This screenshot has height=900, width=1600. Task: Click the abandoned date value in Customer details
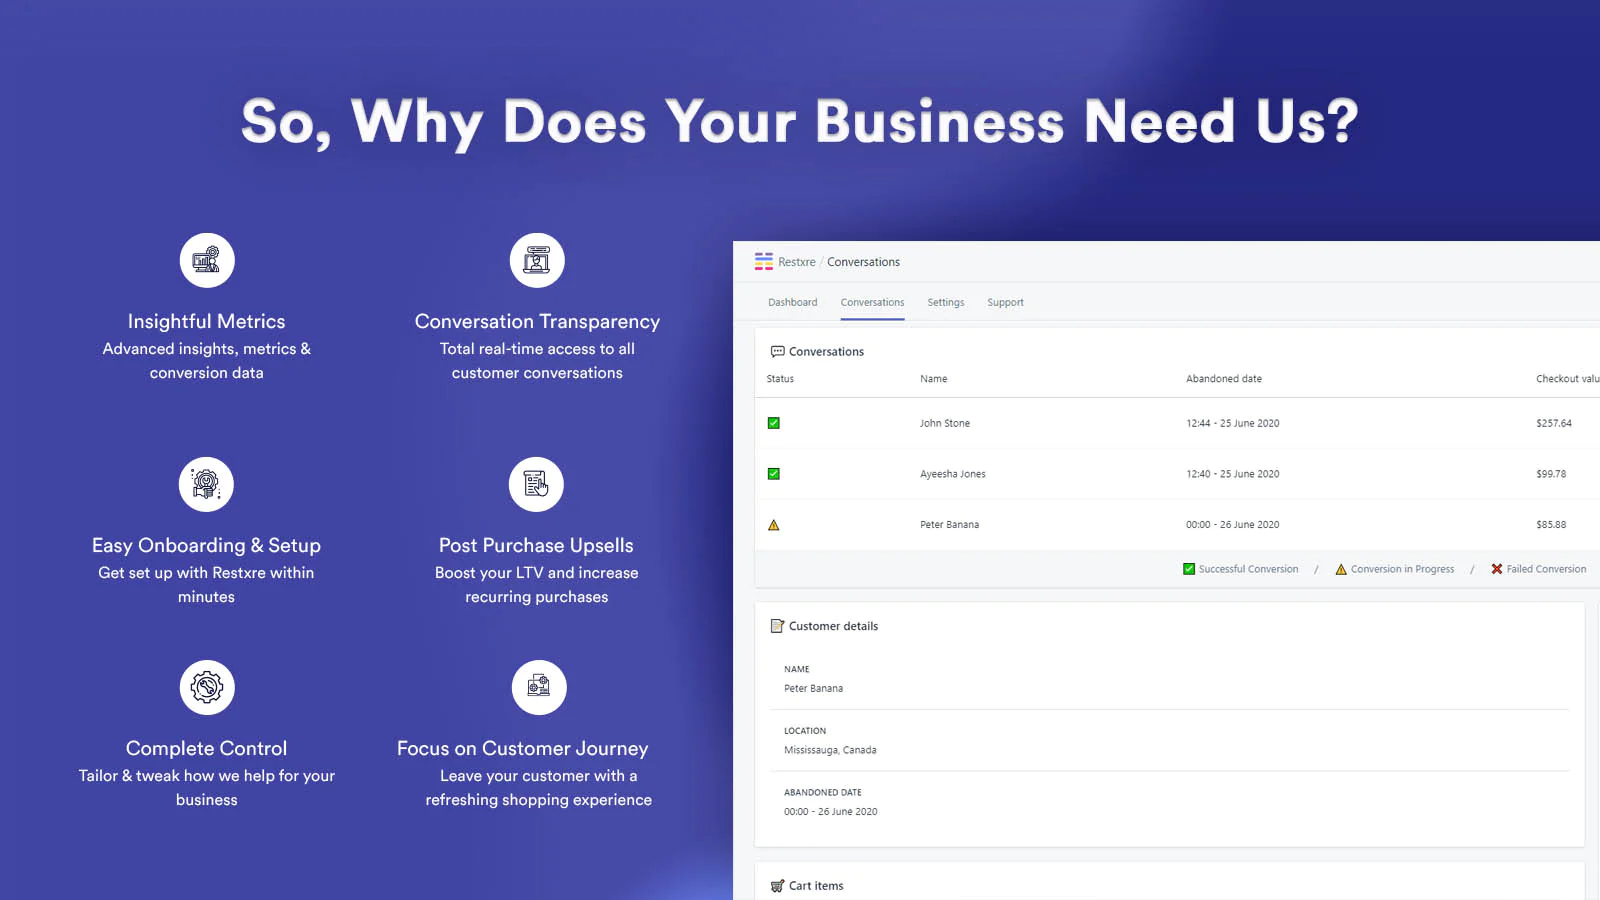(830, 812)
